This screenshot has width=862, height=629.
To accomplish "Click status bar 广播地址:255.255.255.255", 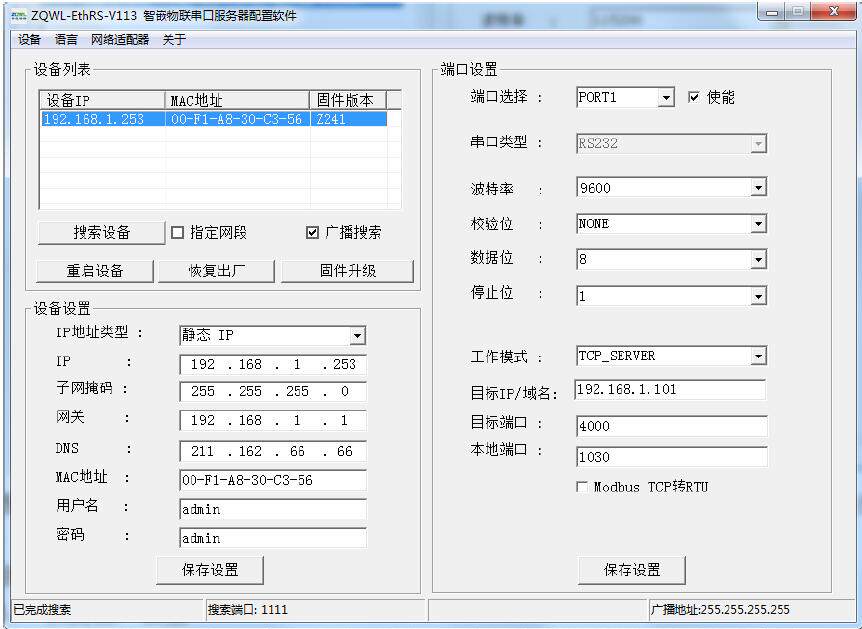I will coord(720,610).
